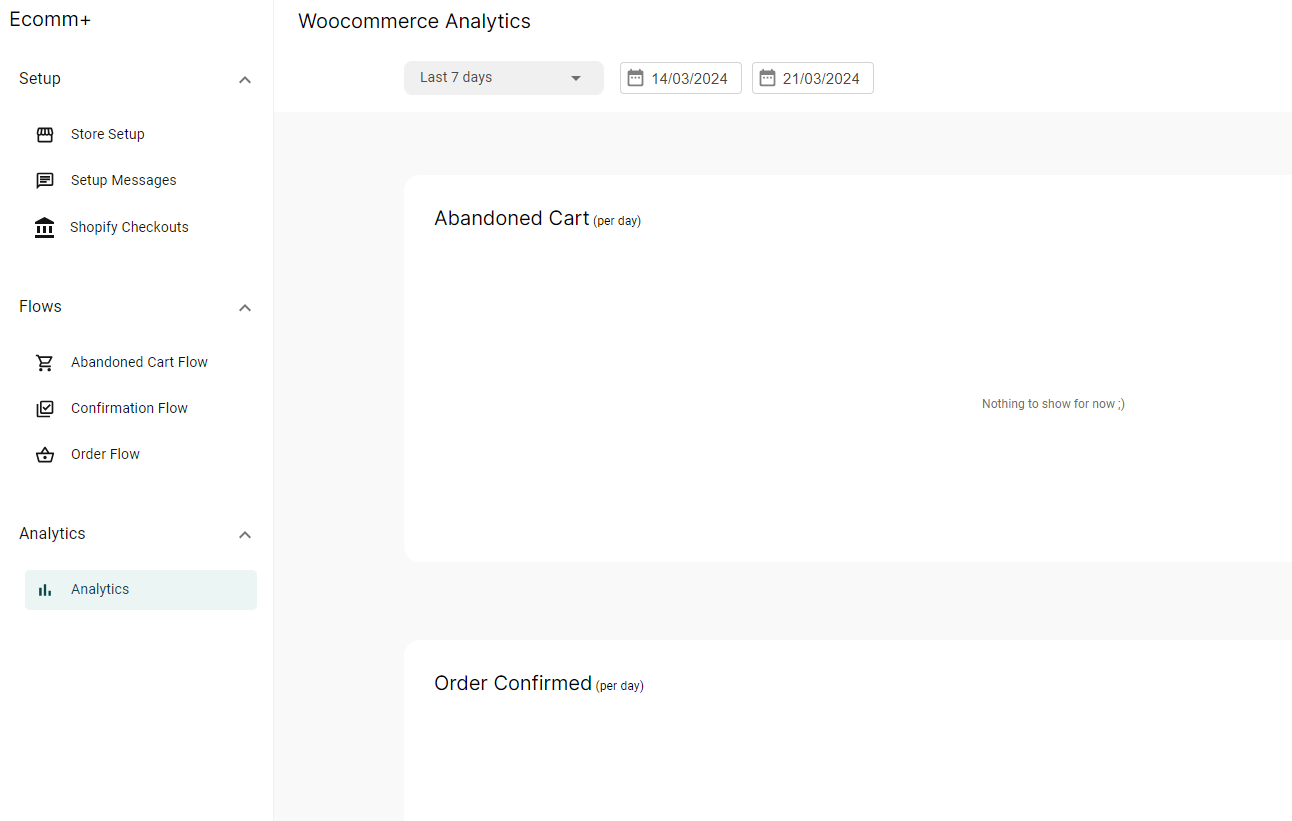The height and width of the screenshot is (821, 1292).
Task: Click the start date field 14/03/2024
Action: [681, 78]
